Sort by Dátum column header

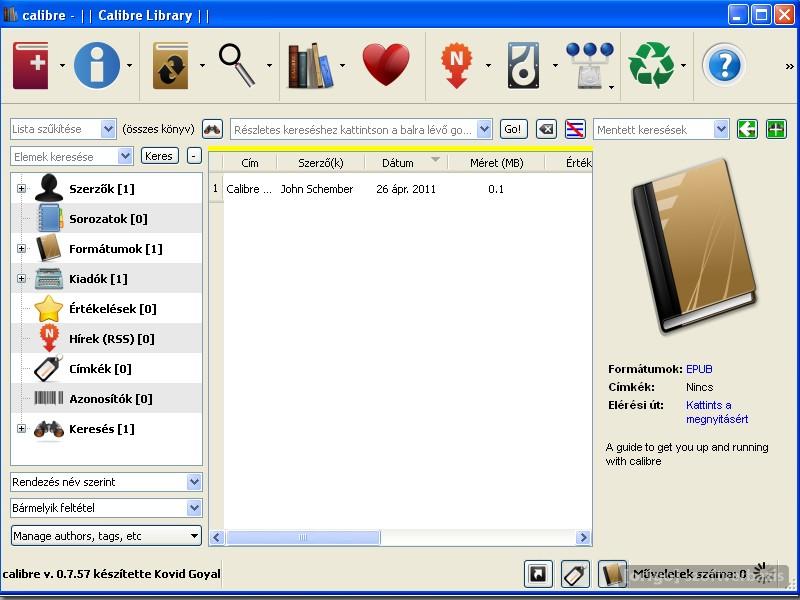pos(406,163)
